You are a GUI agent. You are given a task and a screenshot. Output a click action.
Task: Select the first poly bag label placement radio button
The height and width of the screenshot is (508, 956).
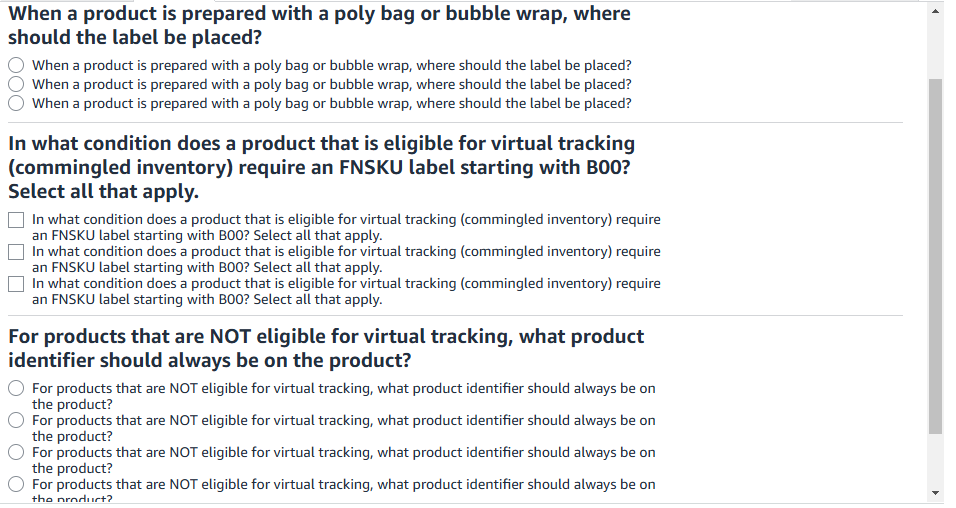pyautogui.click(x=16, y=65)
